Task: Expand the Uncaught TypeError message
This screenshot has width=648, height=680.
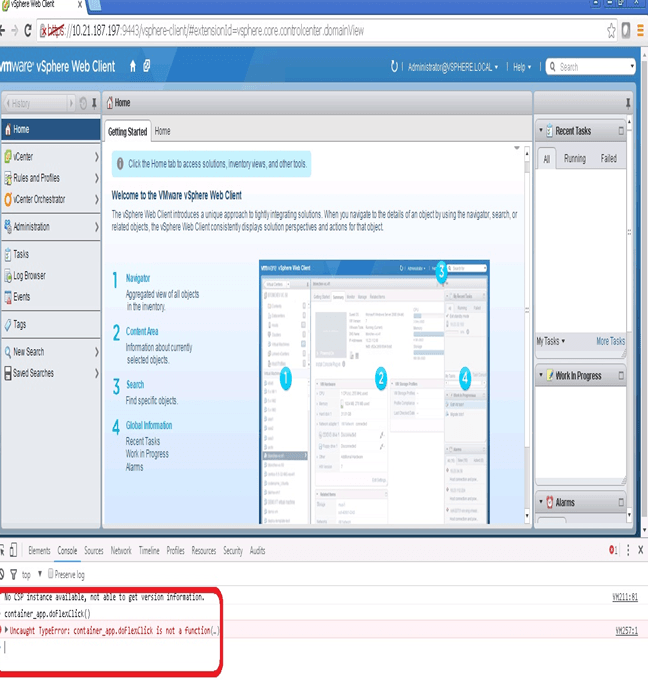Action: click(x=6, y=629)
